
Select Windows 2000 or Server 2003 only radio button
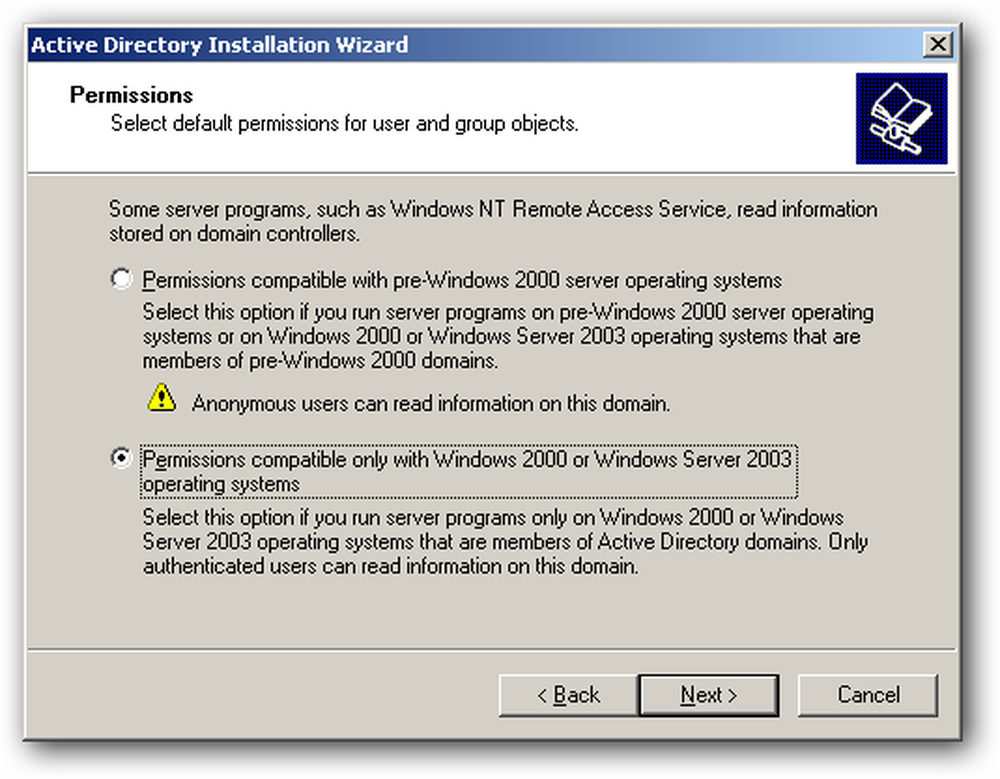pyautogui.click(x=121, y=458)
